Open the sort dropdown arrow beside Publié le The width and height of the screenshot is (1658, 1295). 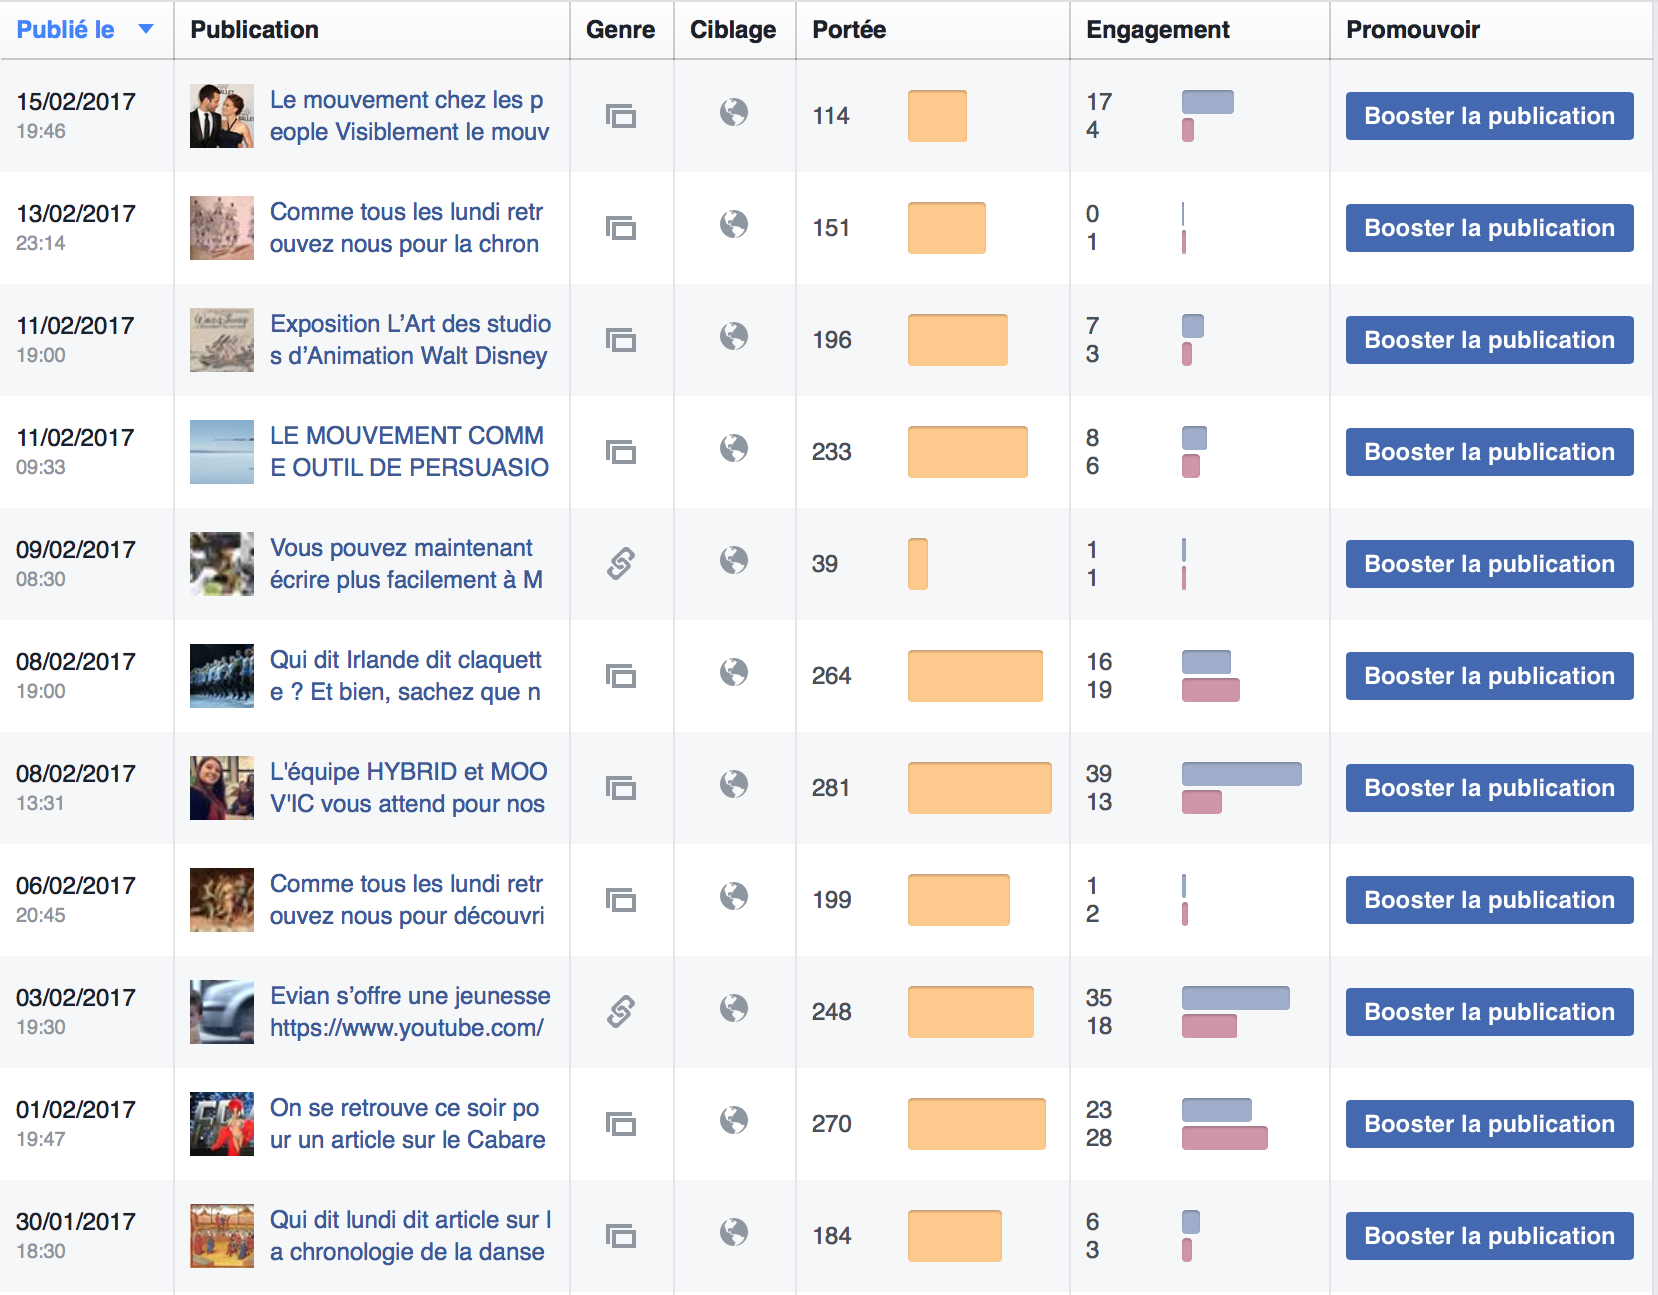tap(146, 29)
